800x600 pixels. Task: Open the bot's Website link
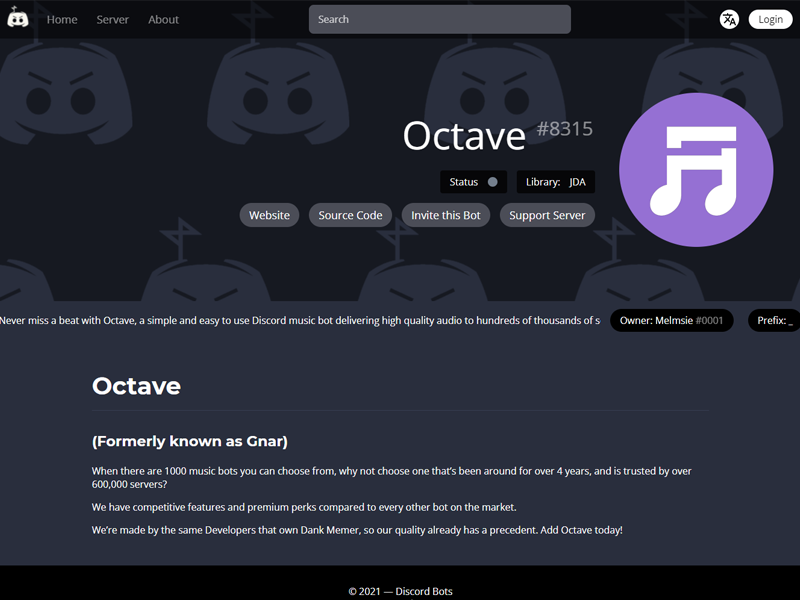click(269, 215)
